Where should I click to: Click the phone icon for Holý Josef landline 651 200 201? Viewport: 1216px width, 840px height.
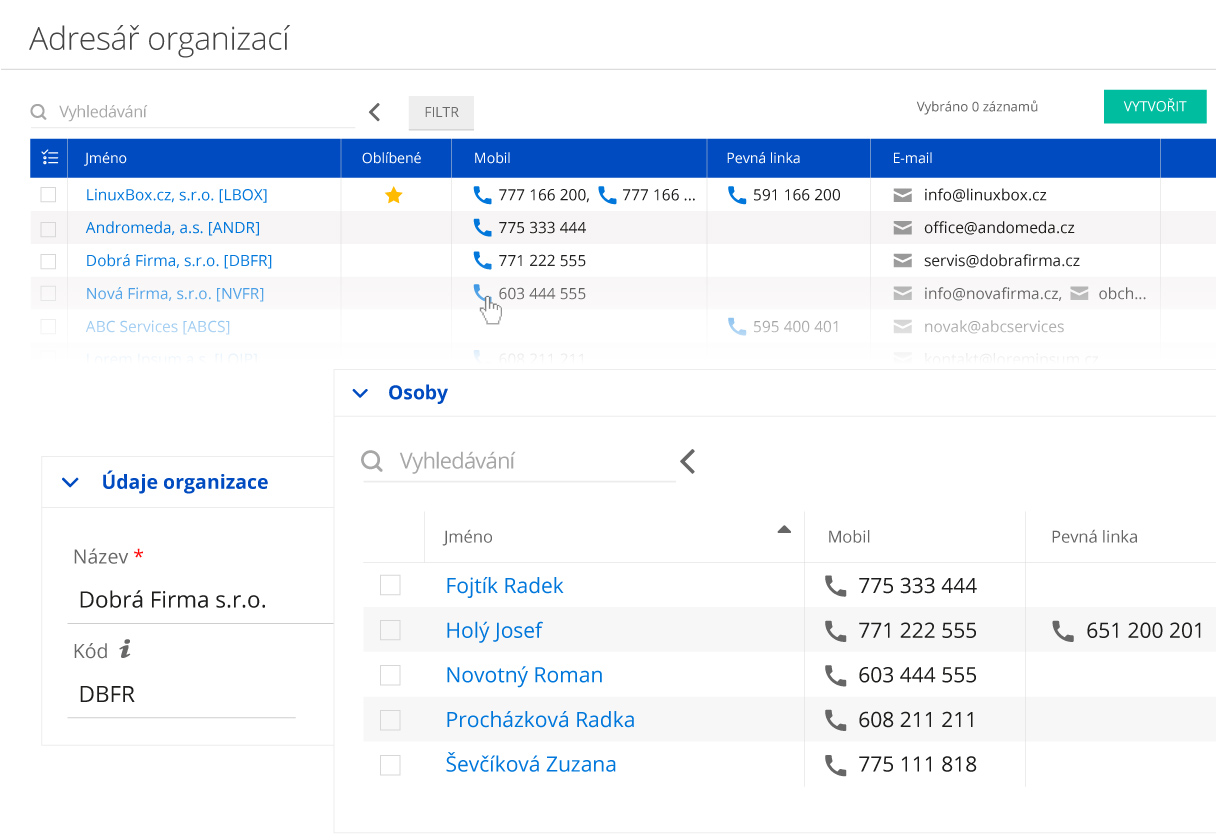pyautogui.click(x=1062, y=631)
